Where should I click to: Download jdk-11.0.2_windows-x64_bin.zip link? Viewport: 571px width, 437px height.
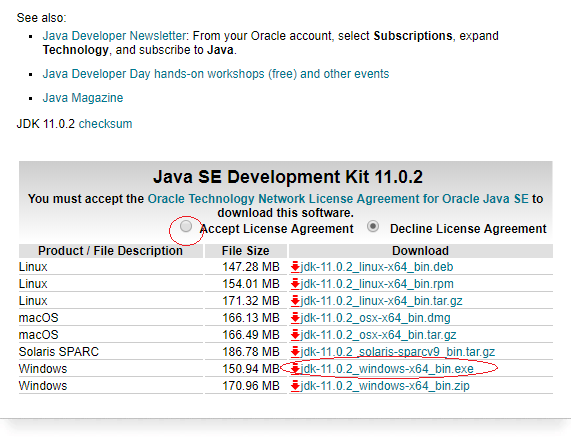tap(385, 386)
